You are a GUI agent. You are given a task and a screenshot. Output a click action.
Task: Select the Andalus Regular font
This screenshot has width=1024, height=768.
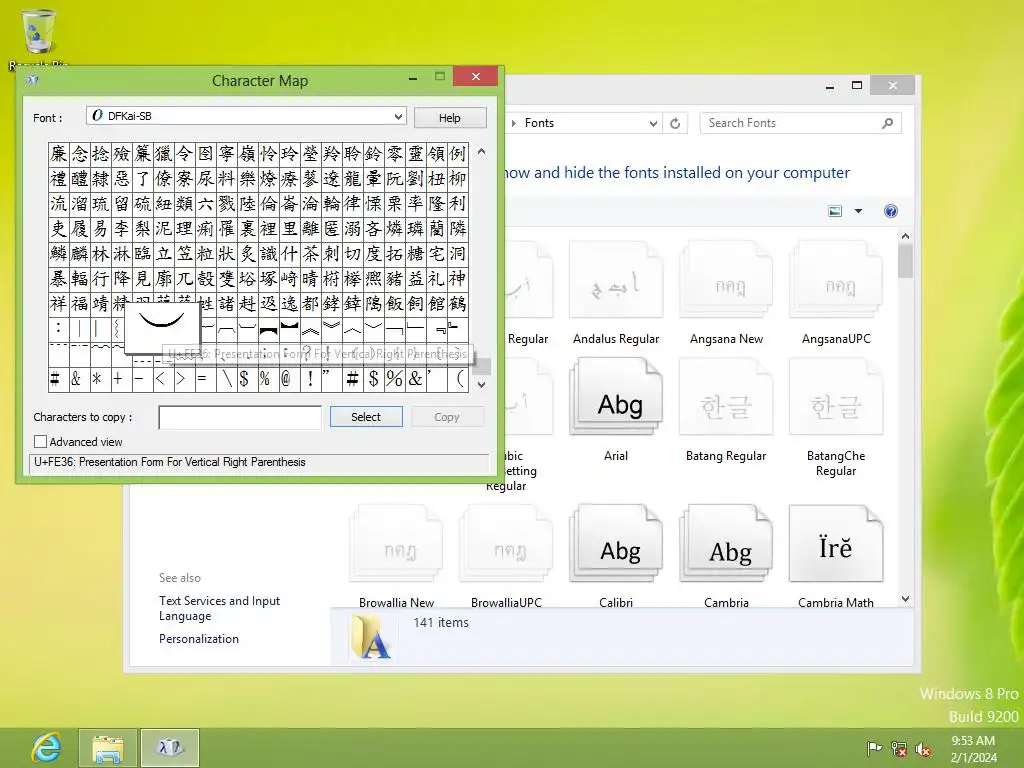tap(616, 294)
